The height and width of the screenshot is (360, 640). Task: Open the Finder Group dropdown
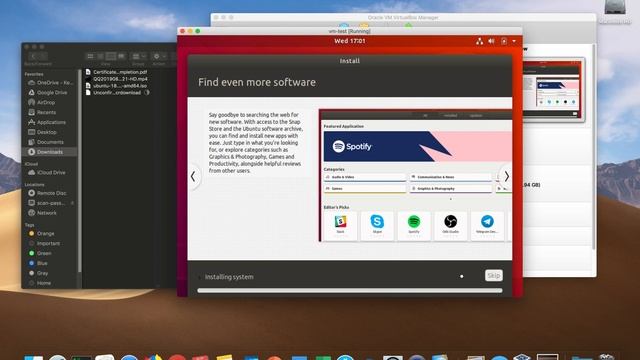tap(139, 56)
